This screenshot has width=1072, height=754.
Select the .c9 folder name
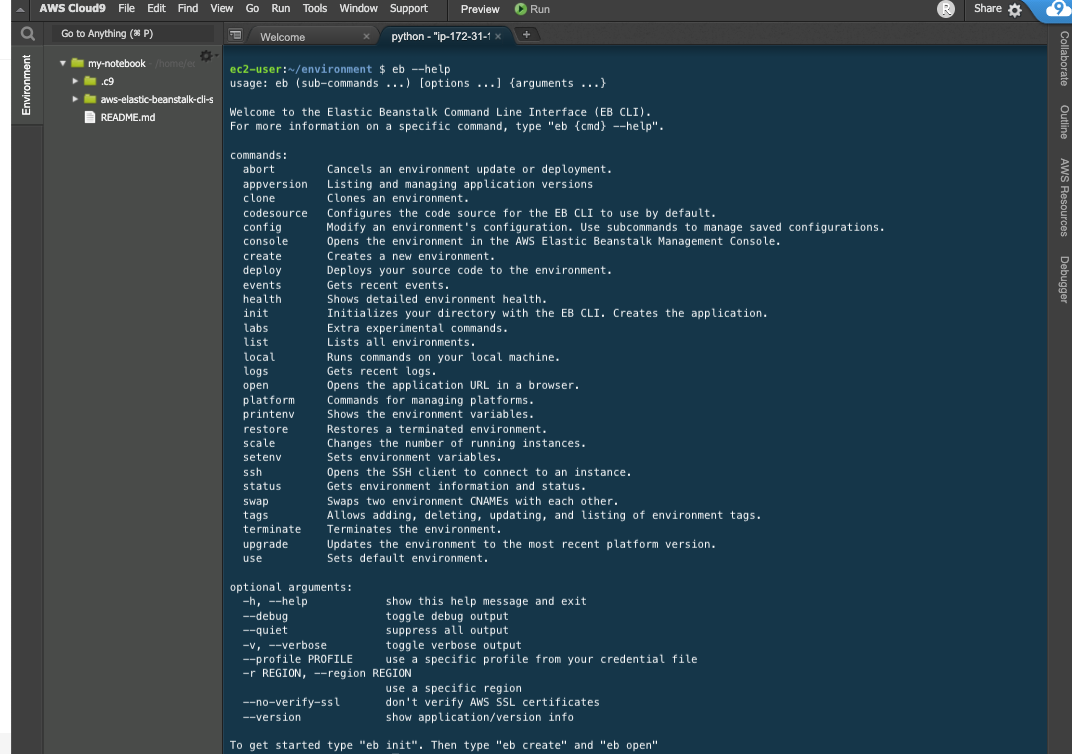[x=107, y=81]
